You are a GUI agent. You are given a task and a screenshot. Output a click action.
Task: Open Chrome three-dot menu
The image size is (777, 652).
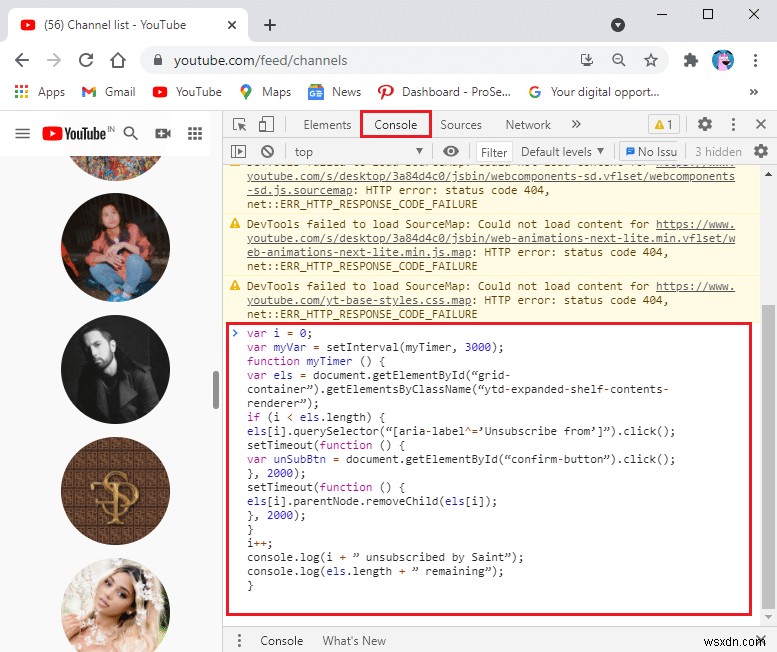(x=755, y=60)
